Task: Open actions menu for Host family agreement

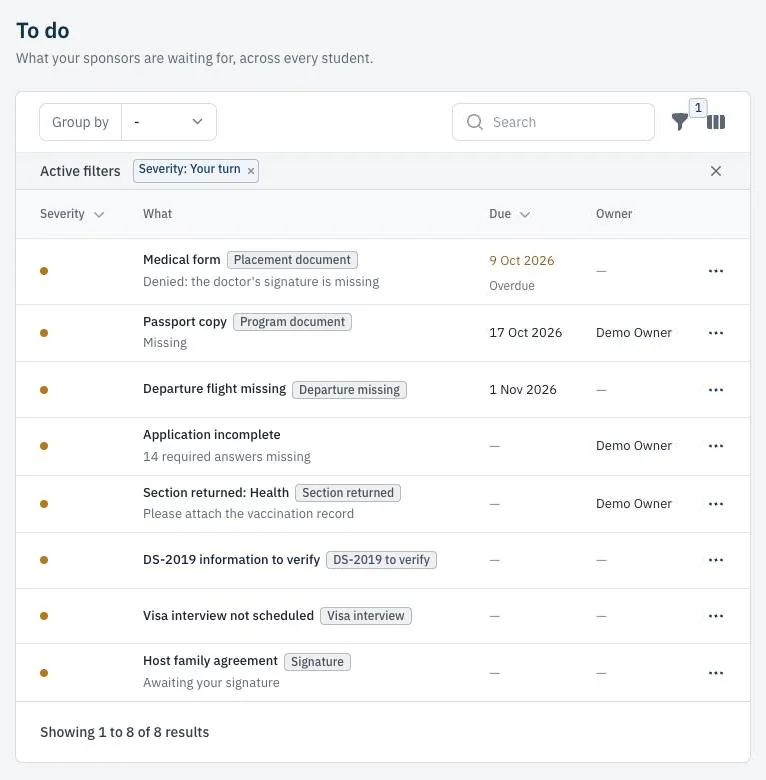Action: pyautogui.click(x=716, y=673)
